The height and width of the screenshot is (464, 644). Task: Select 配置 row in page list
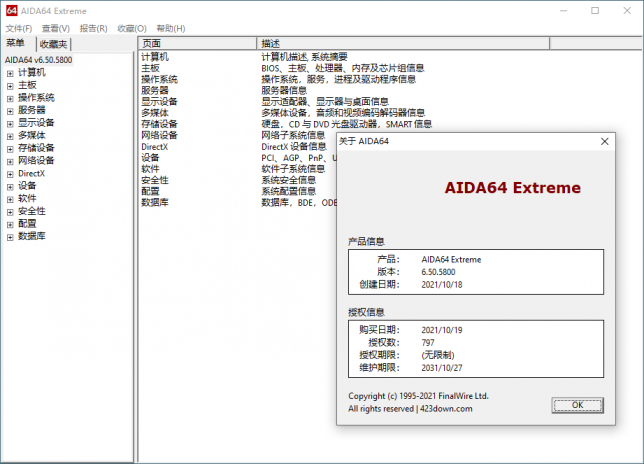pos(150,191)
